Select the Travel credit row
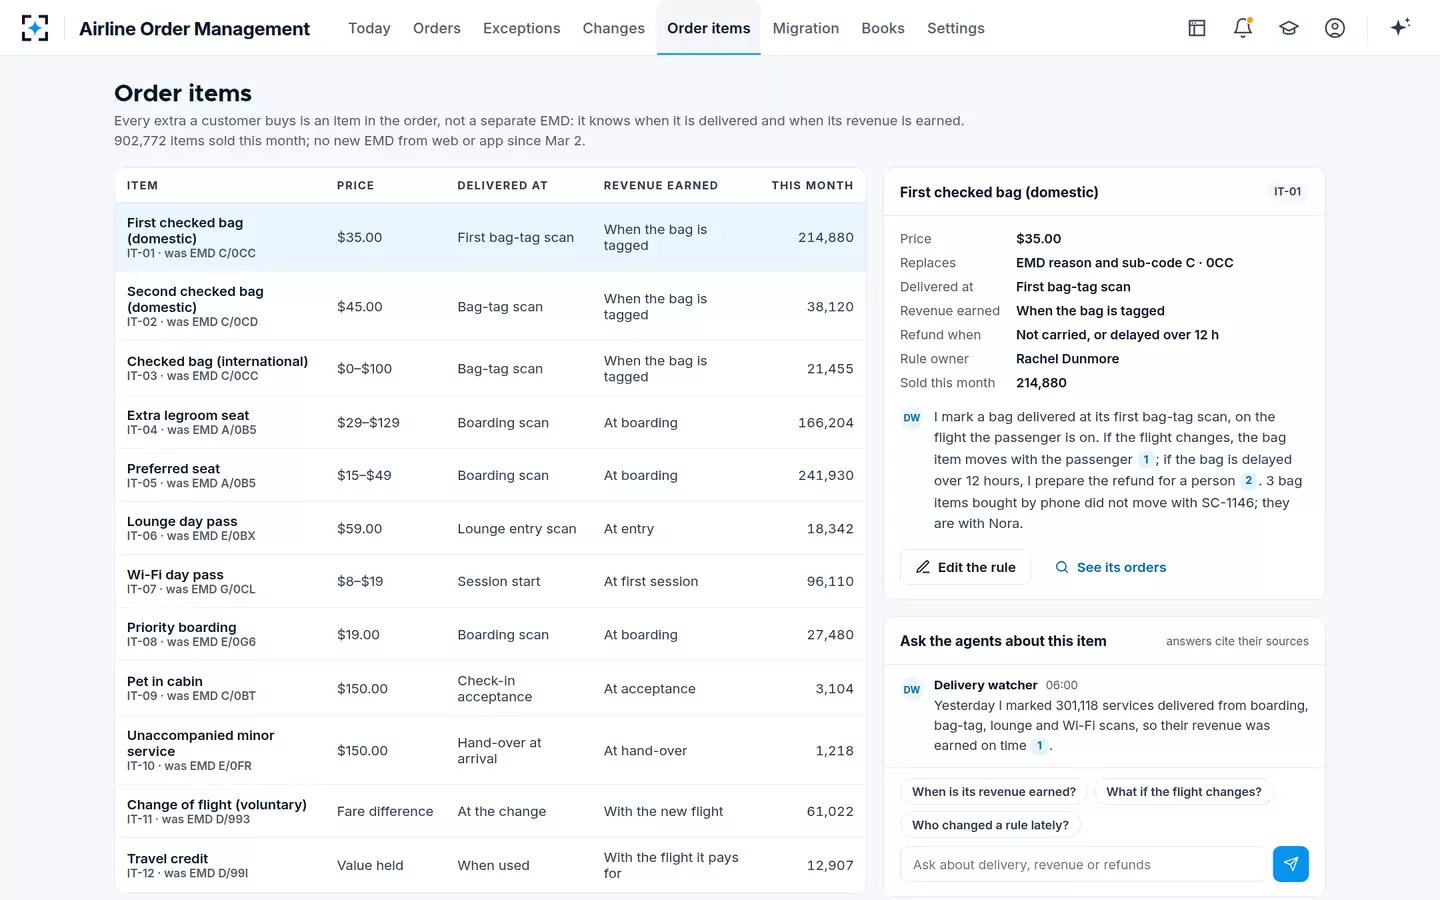Image resolution: width=1440 pixels, height=900 pixels. 490,866
